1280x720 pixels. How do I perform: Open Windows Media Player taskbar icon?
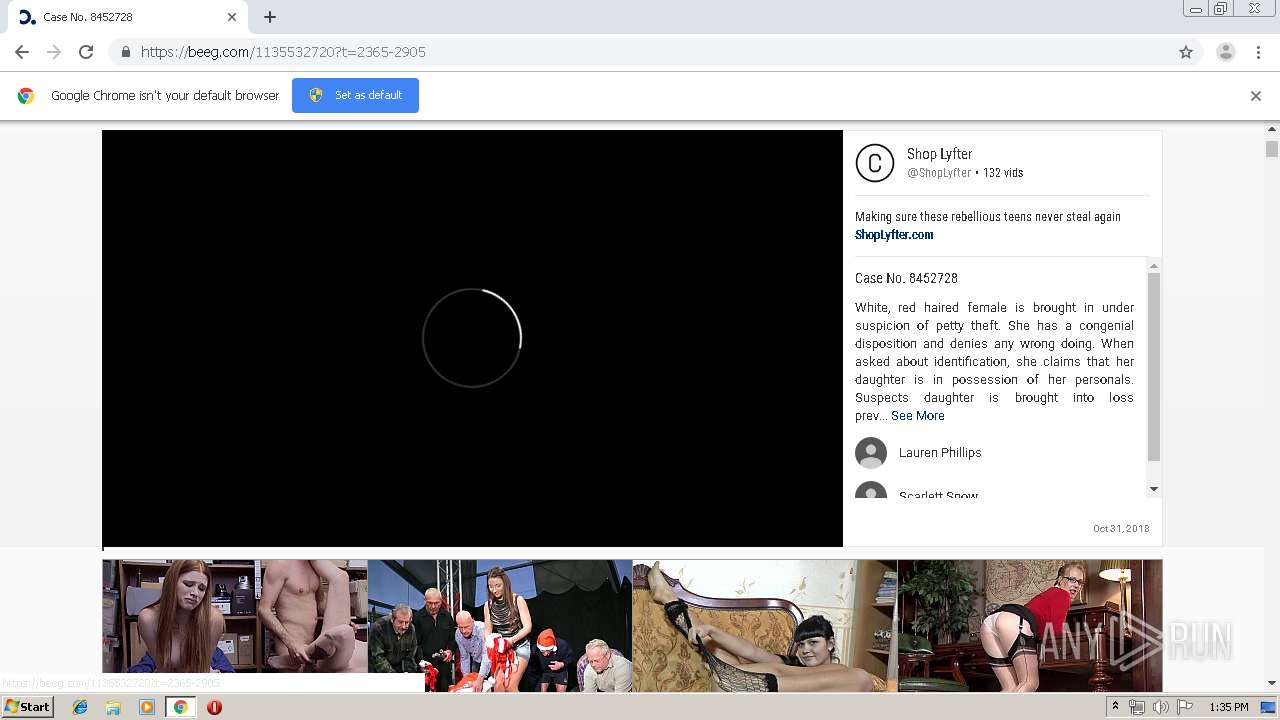pyautogui.click(x=147, y=707)
